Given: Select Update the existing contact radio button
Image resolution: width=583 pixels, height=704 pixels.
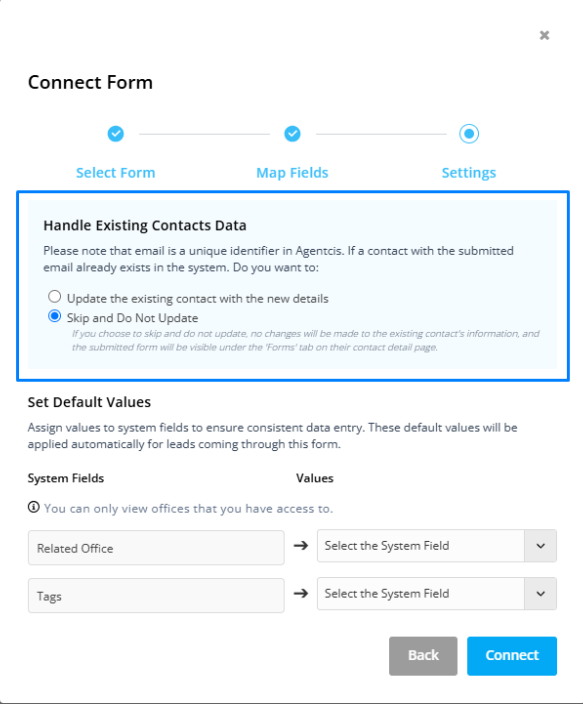Looking at the screenshot, I should click(54, 297).
